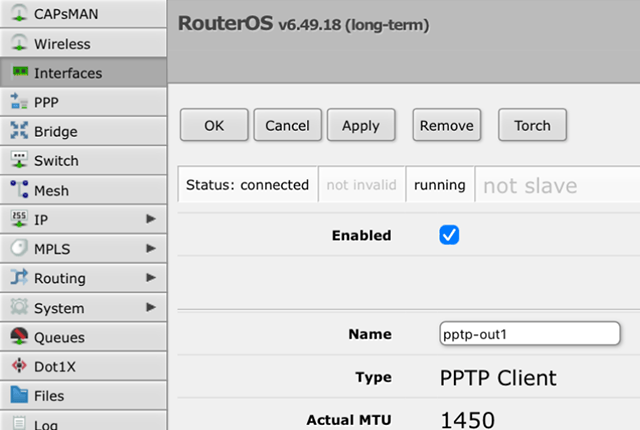
Task: Expand the IP submenu arrow
Action: point(151,219)
